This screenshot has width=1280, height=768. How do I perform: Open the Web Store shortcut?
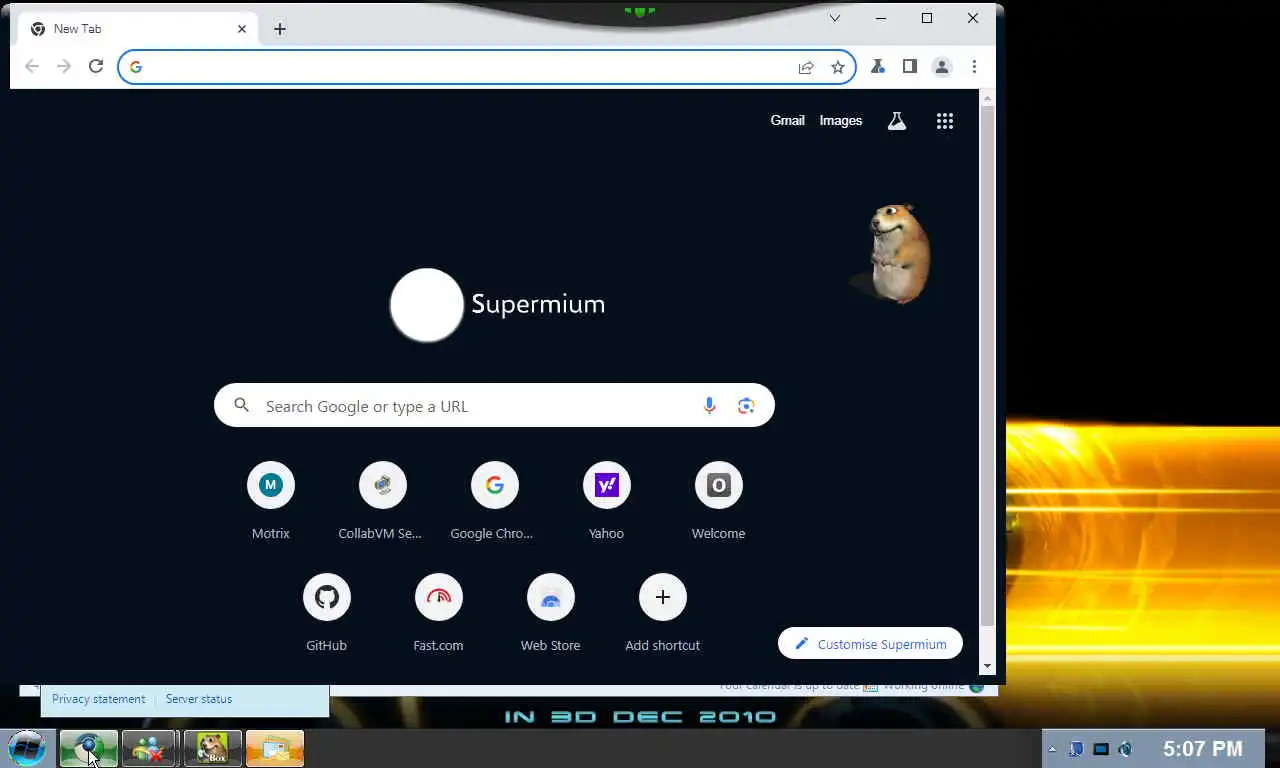tap(550, 612)
